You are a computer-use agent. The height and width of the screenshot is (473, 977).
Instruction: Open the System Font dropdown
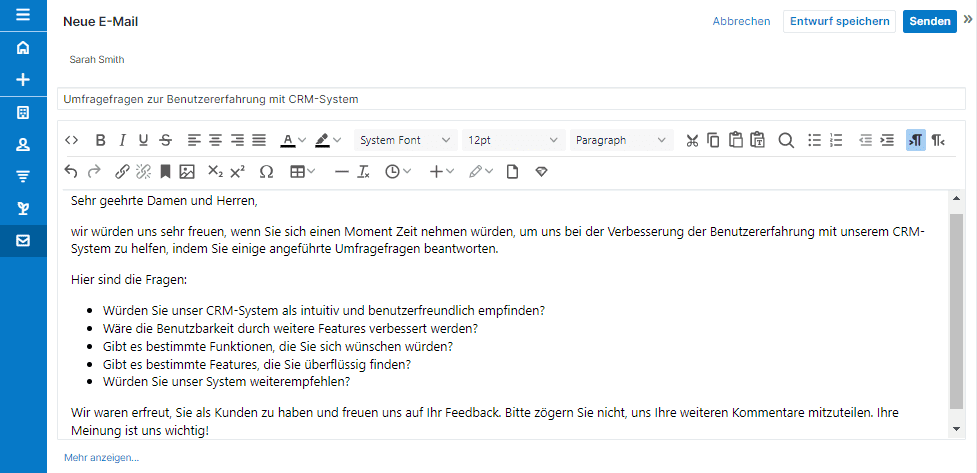405,140
